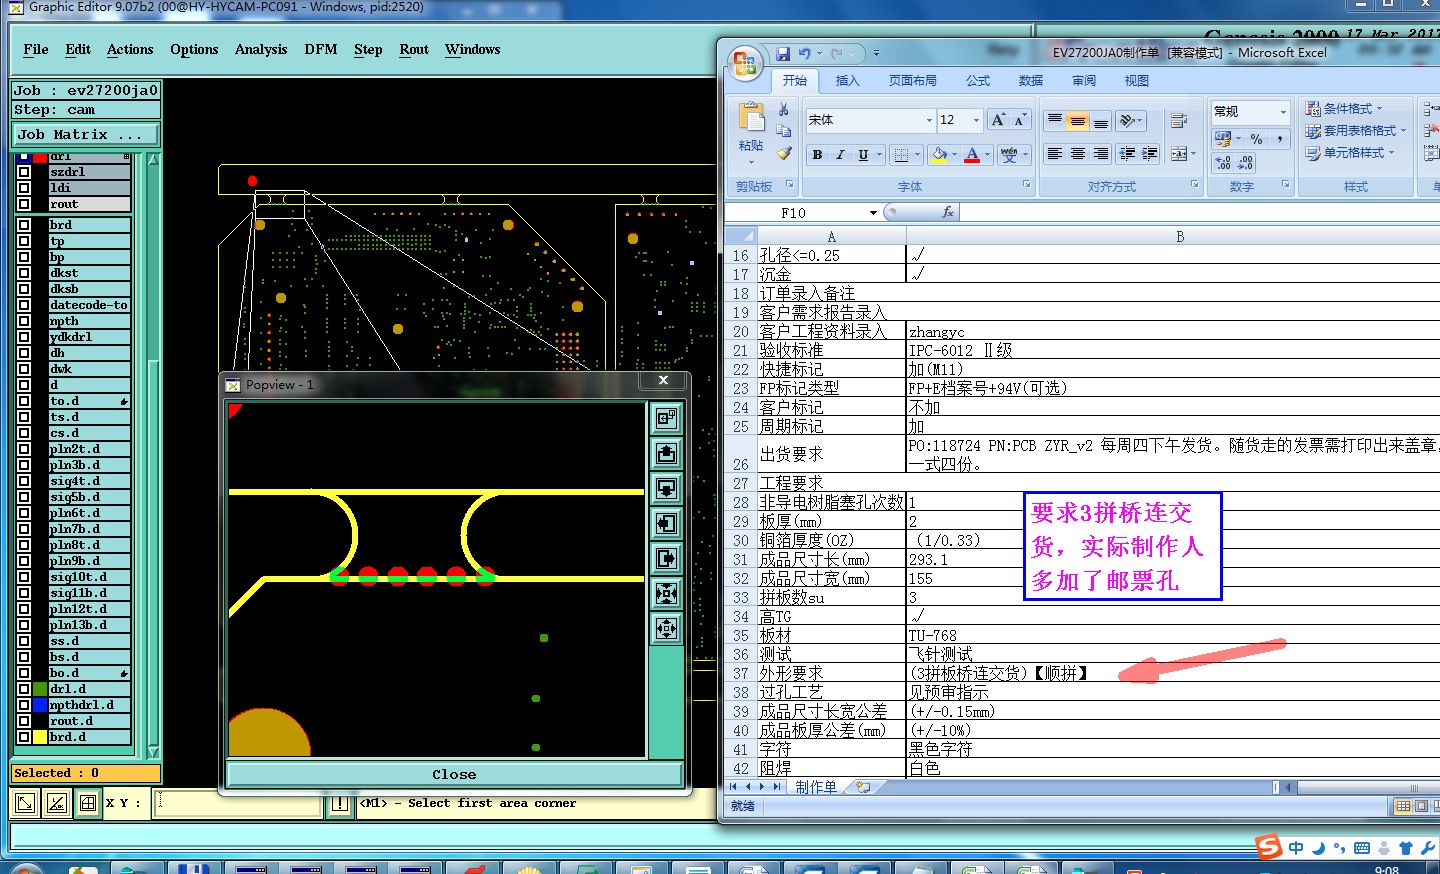Apply bold formatting in Excel ribbon
The image size is (1440, 874).
[817, 155]
